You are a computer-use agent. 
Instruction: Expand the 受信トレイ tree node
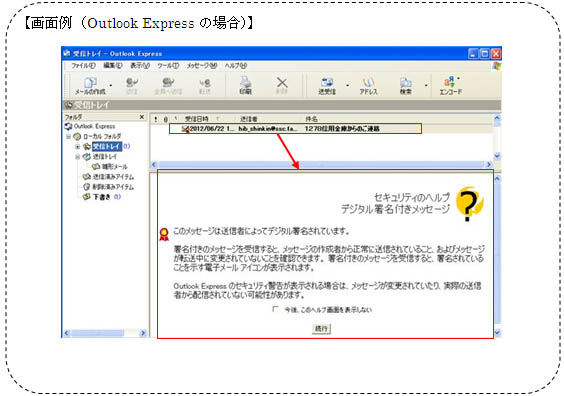pyautogui.click(x=77, y=147)
